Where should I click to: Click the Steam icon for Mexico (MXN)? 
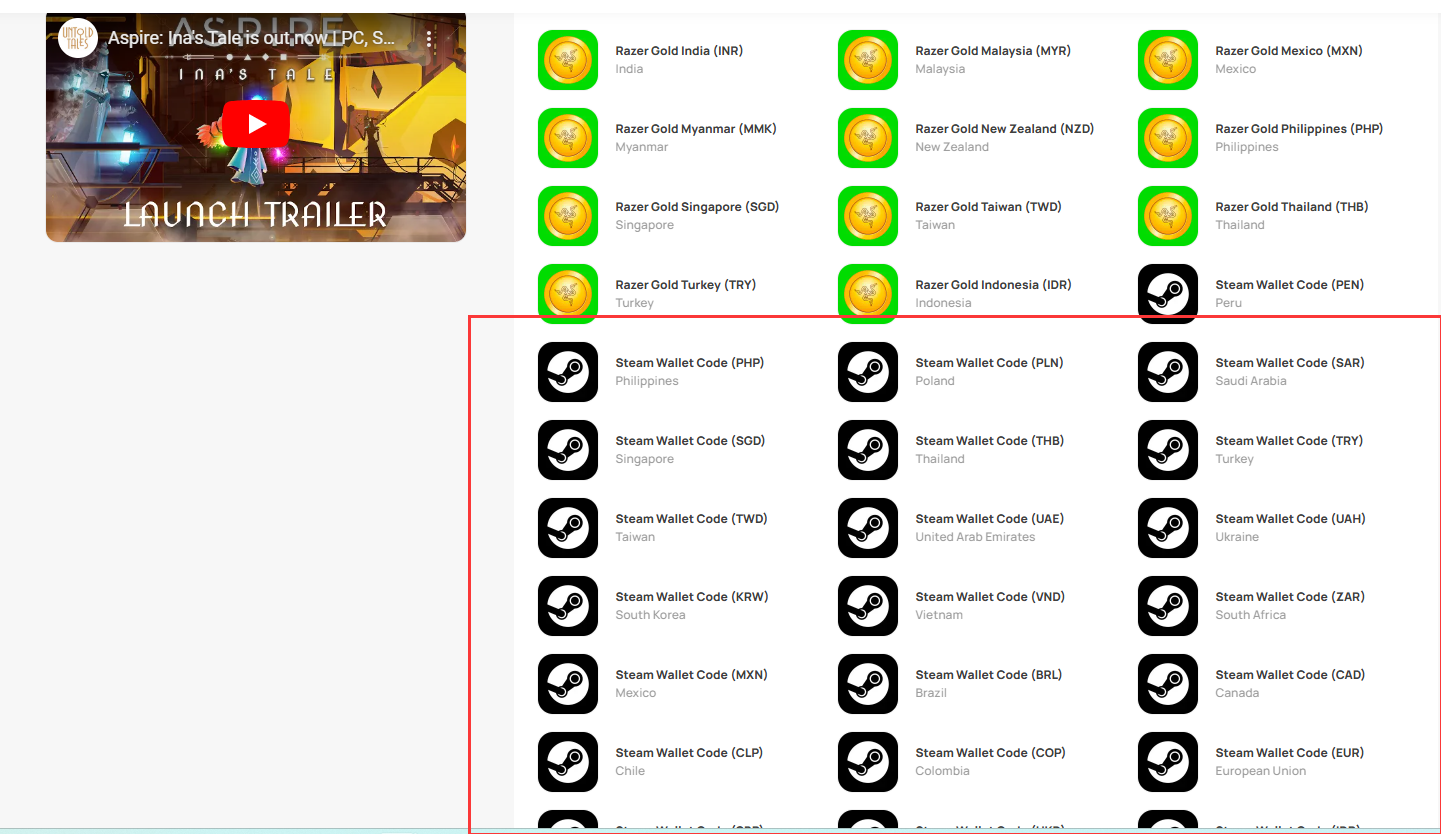point(568,684)
